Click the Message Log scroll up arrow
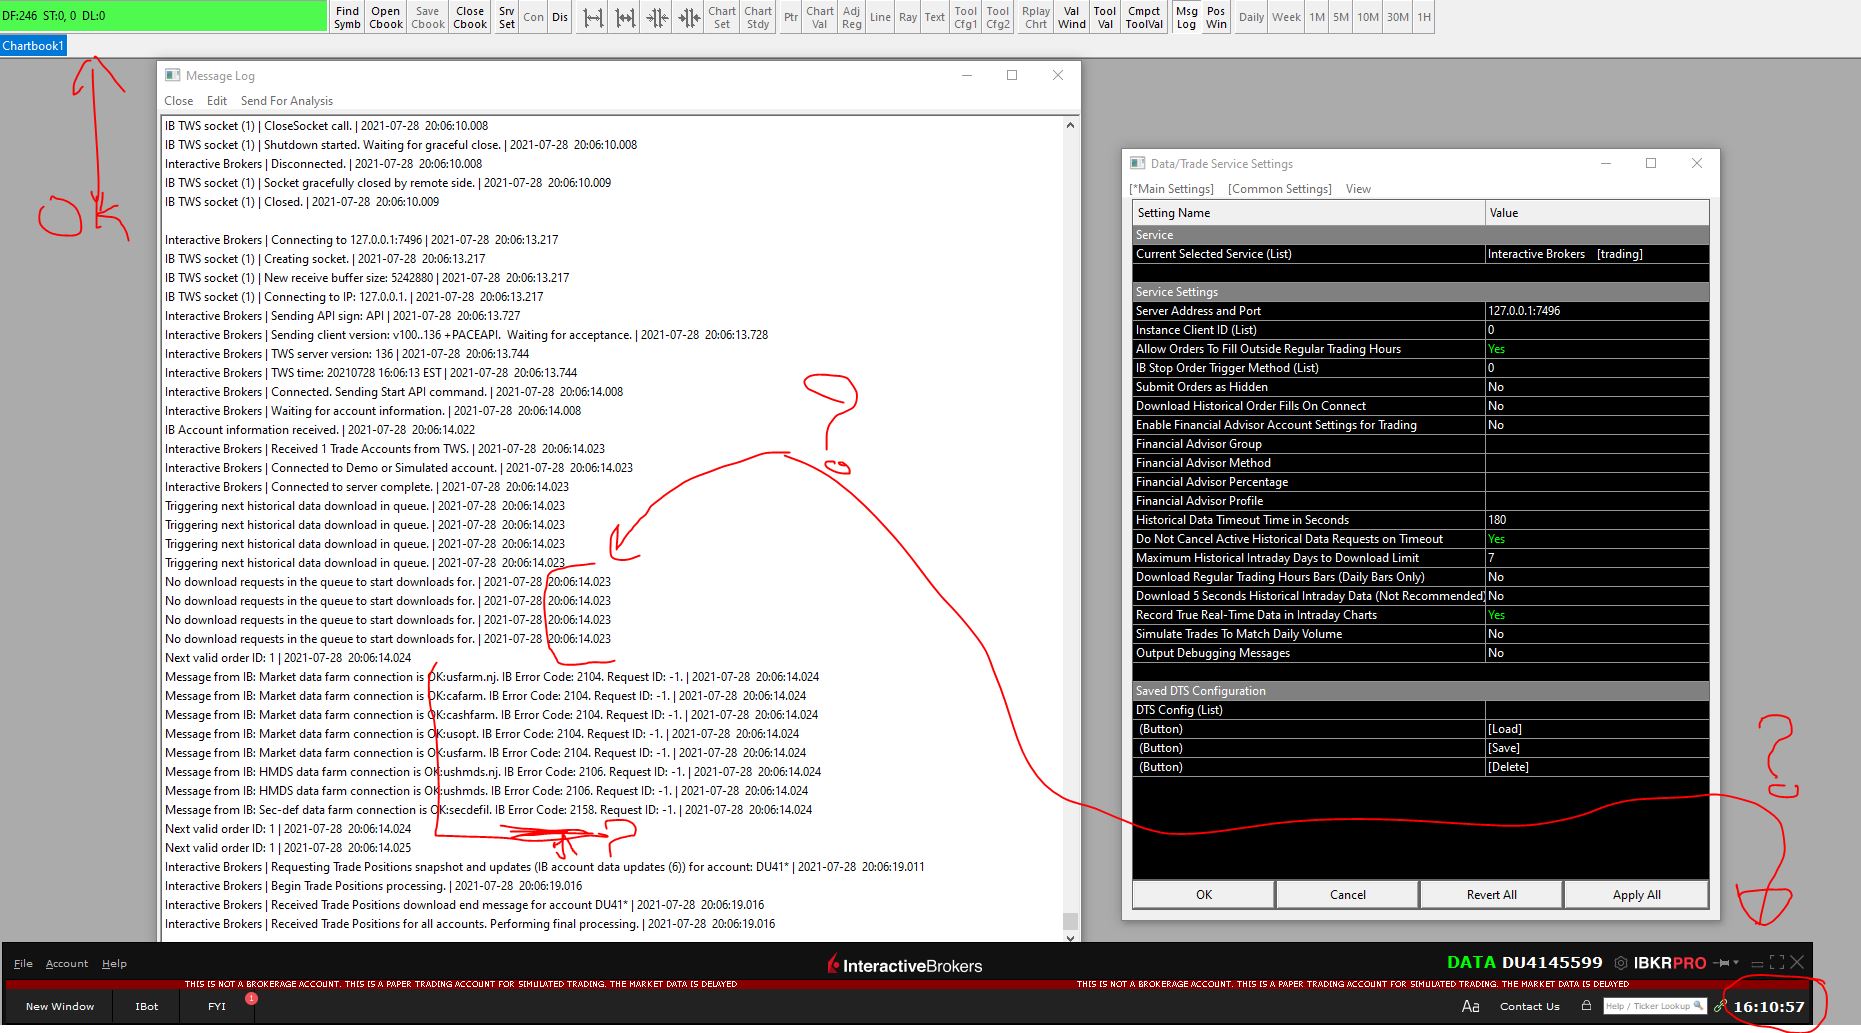Screen dimensions: 1861x1033 1070,125
